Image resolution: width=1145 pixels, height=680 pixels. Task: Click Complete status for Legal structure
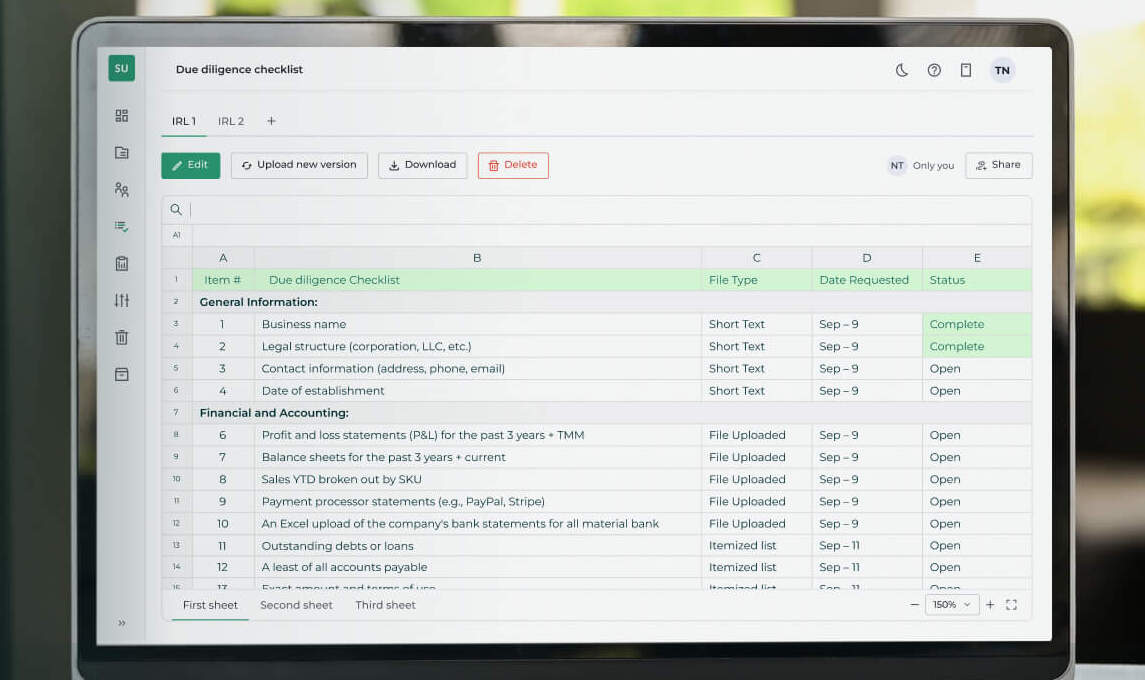click(x=977, y=346)
